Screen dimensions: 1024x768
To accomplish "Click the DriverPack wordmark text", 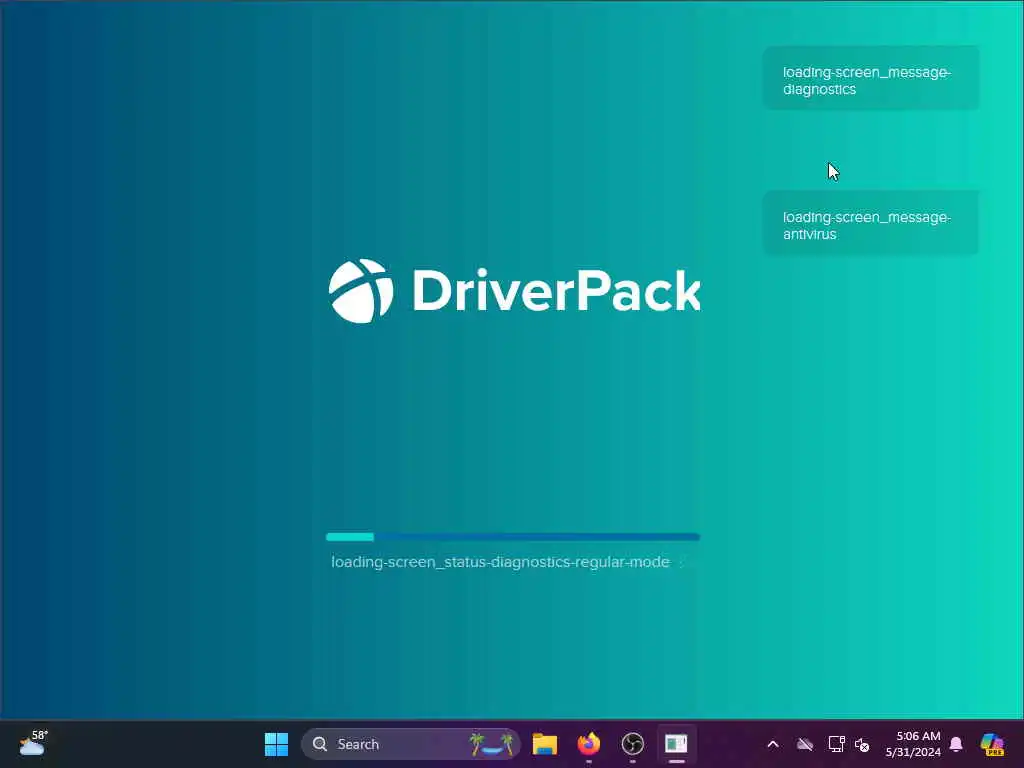I will click(x=557, y=291).
